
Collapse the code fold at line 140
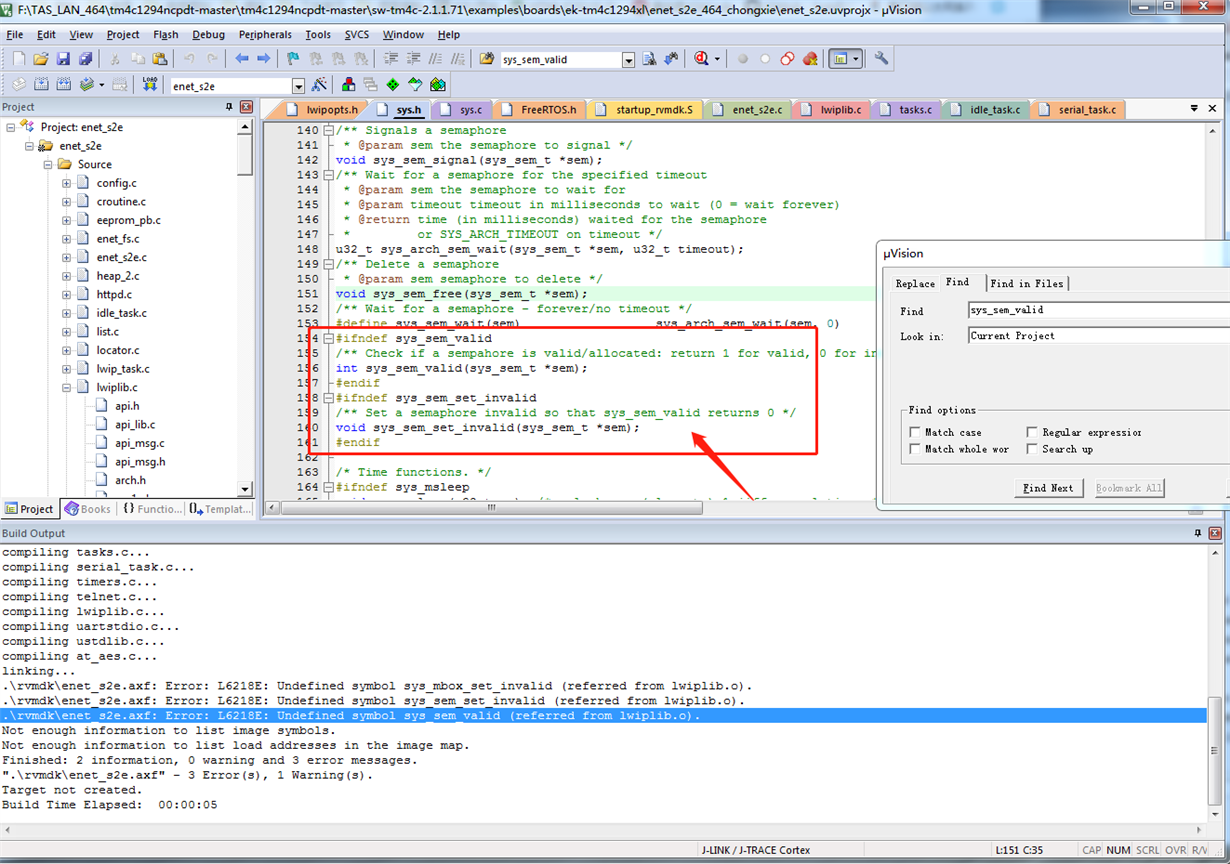329,130
